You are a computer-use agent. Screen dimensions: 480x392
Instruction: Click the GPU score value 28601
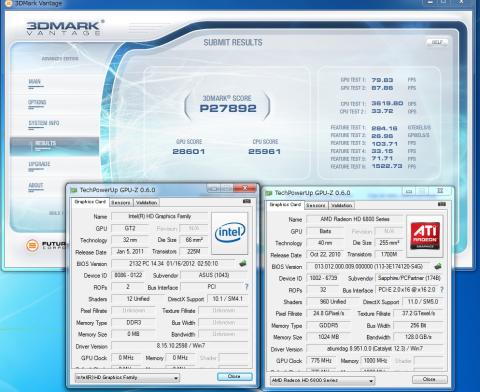click(189, 152)
